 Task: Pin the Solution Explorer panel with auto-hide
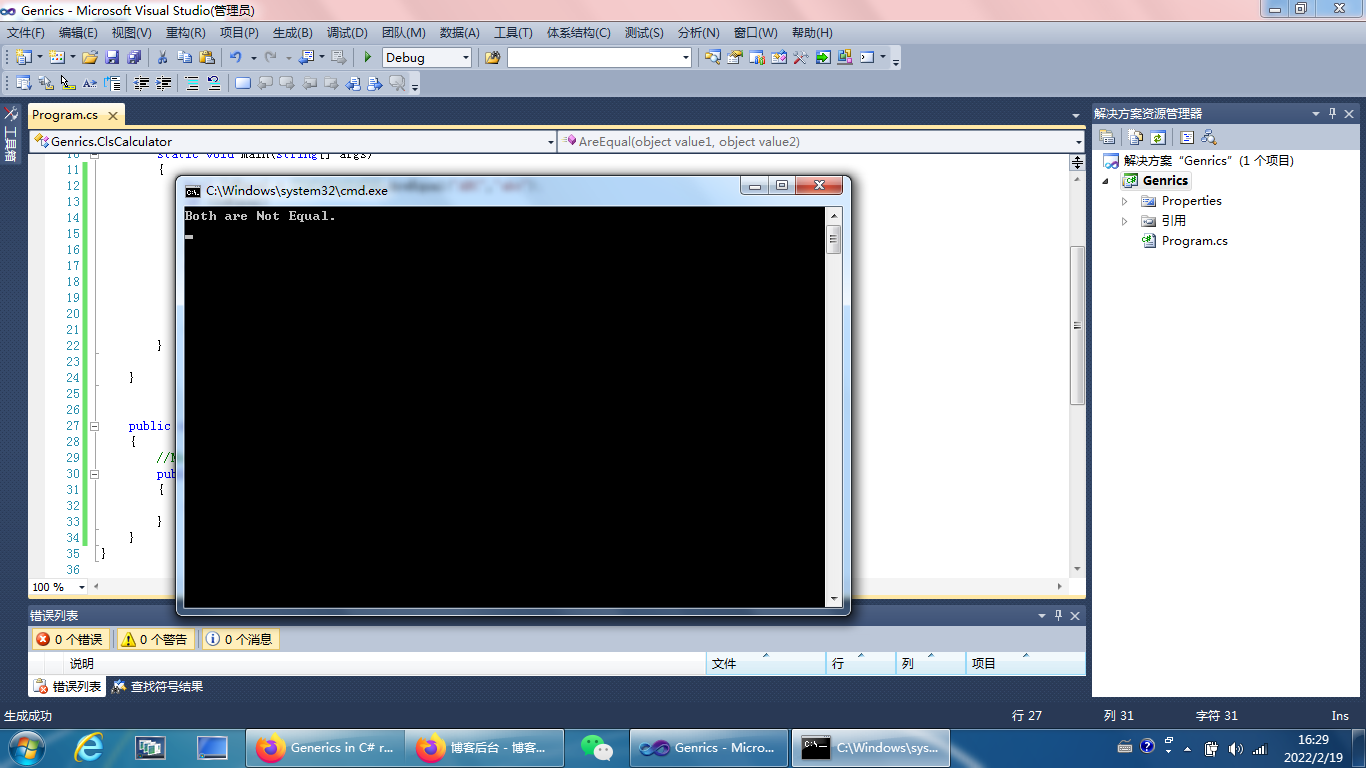click(x=1332, y=113)
